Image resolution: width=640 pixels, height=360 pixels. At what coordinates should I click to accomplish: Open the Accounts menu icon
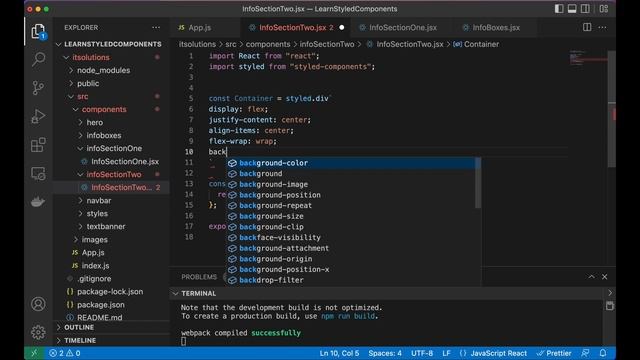[x=38, y=304]
